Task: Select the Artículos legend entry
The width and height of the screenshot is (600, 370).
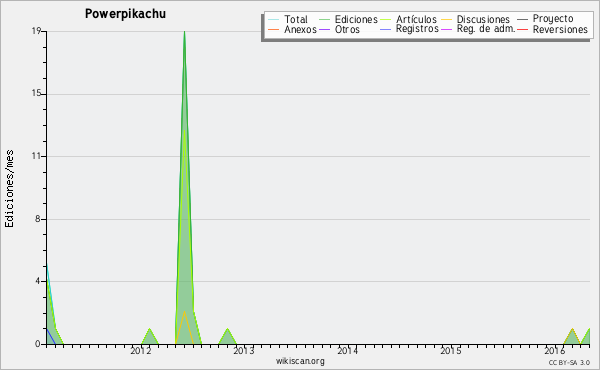Action: (408, 19)
